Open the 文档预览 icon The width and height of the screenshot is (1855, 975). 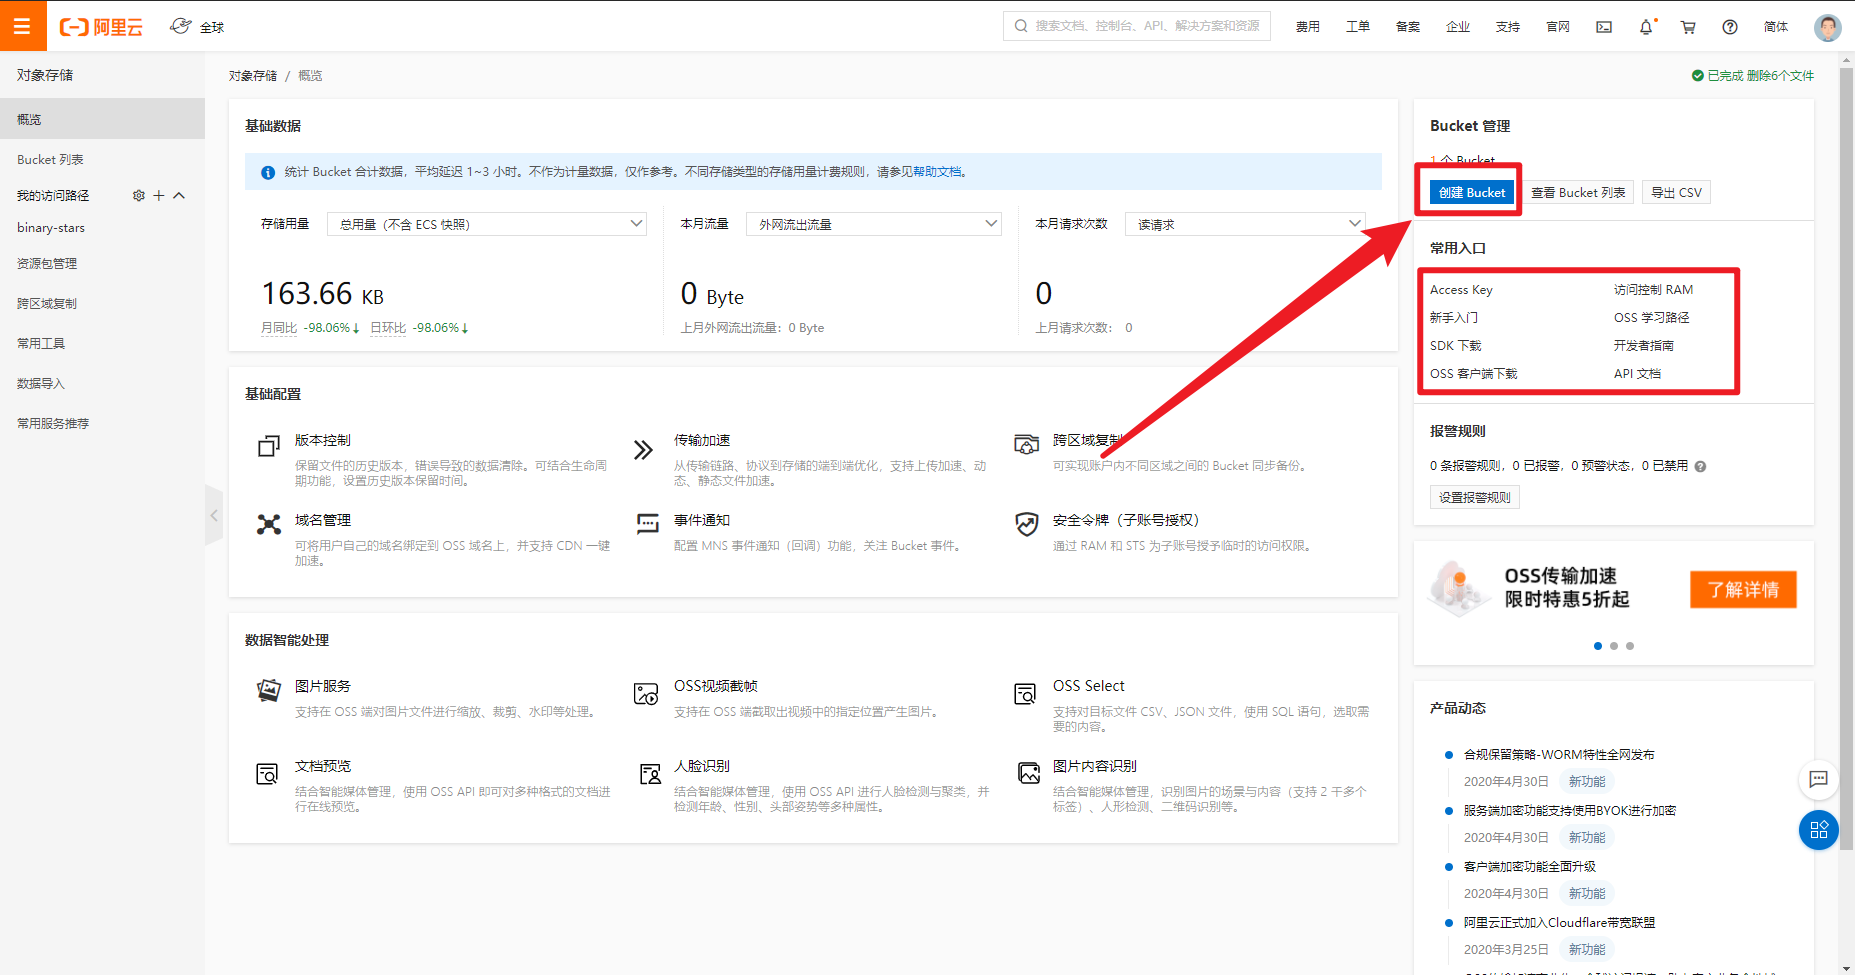click(x=267, y=773)
